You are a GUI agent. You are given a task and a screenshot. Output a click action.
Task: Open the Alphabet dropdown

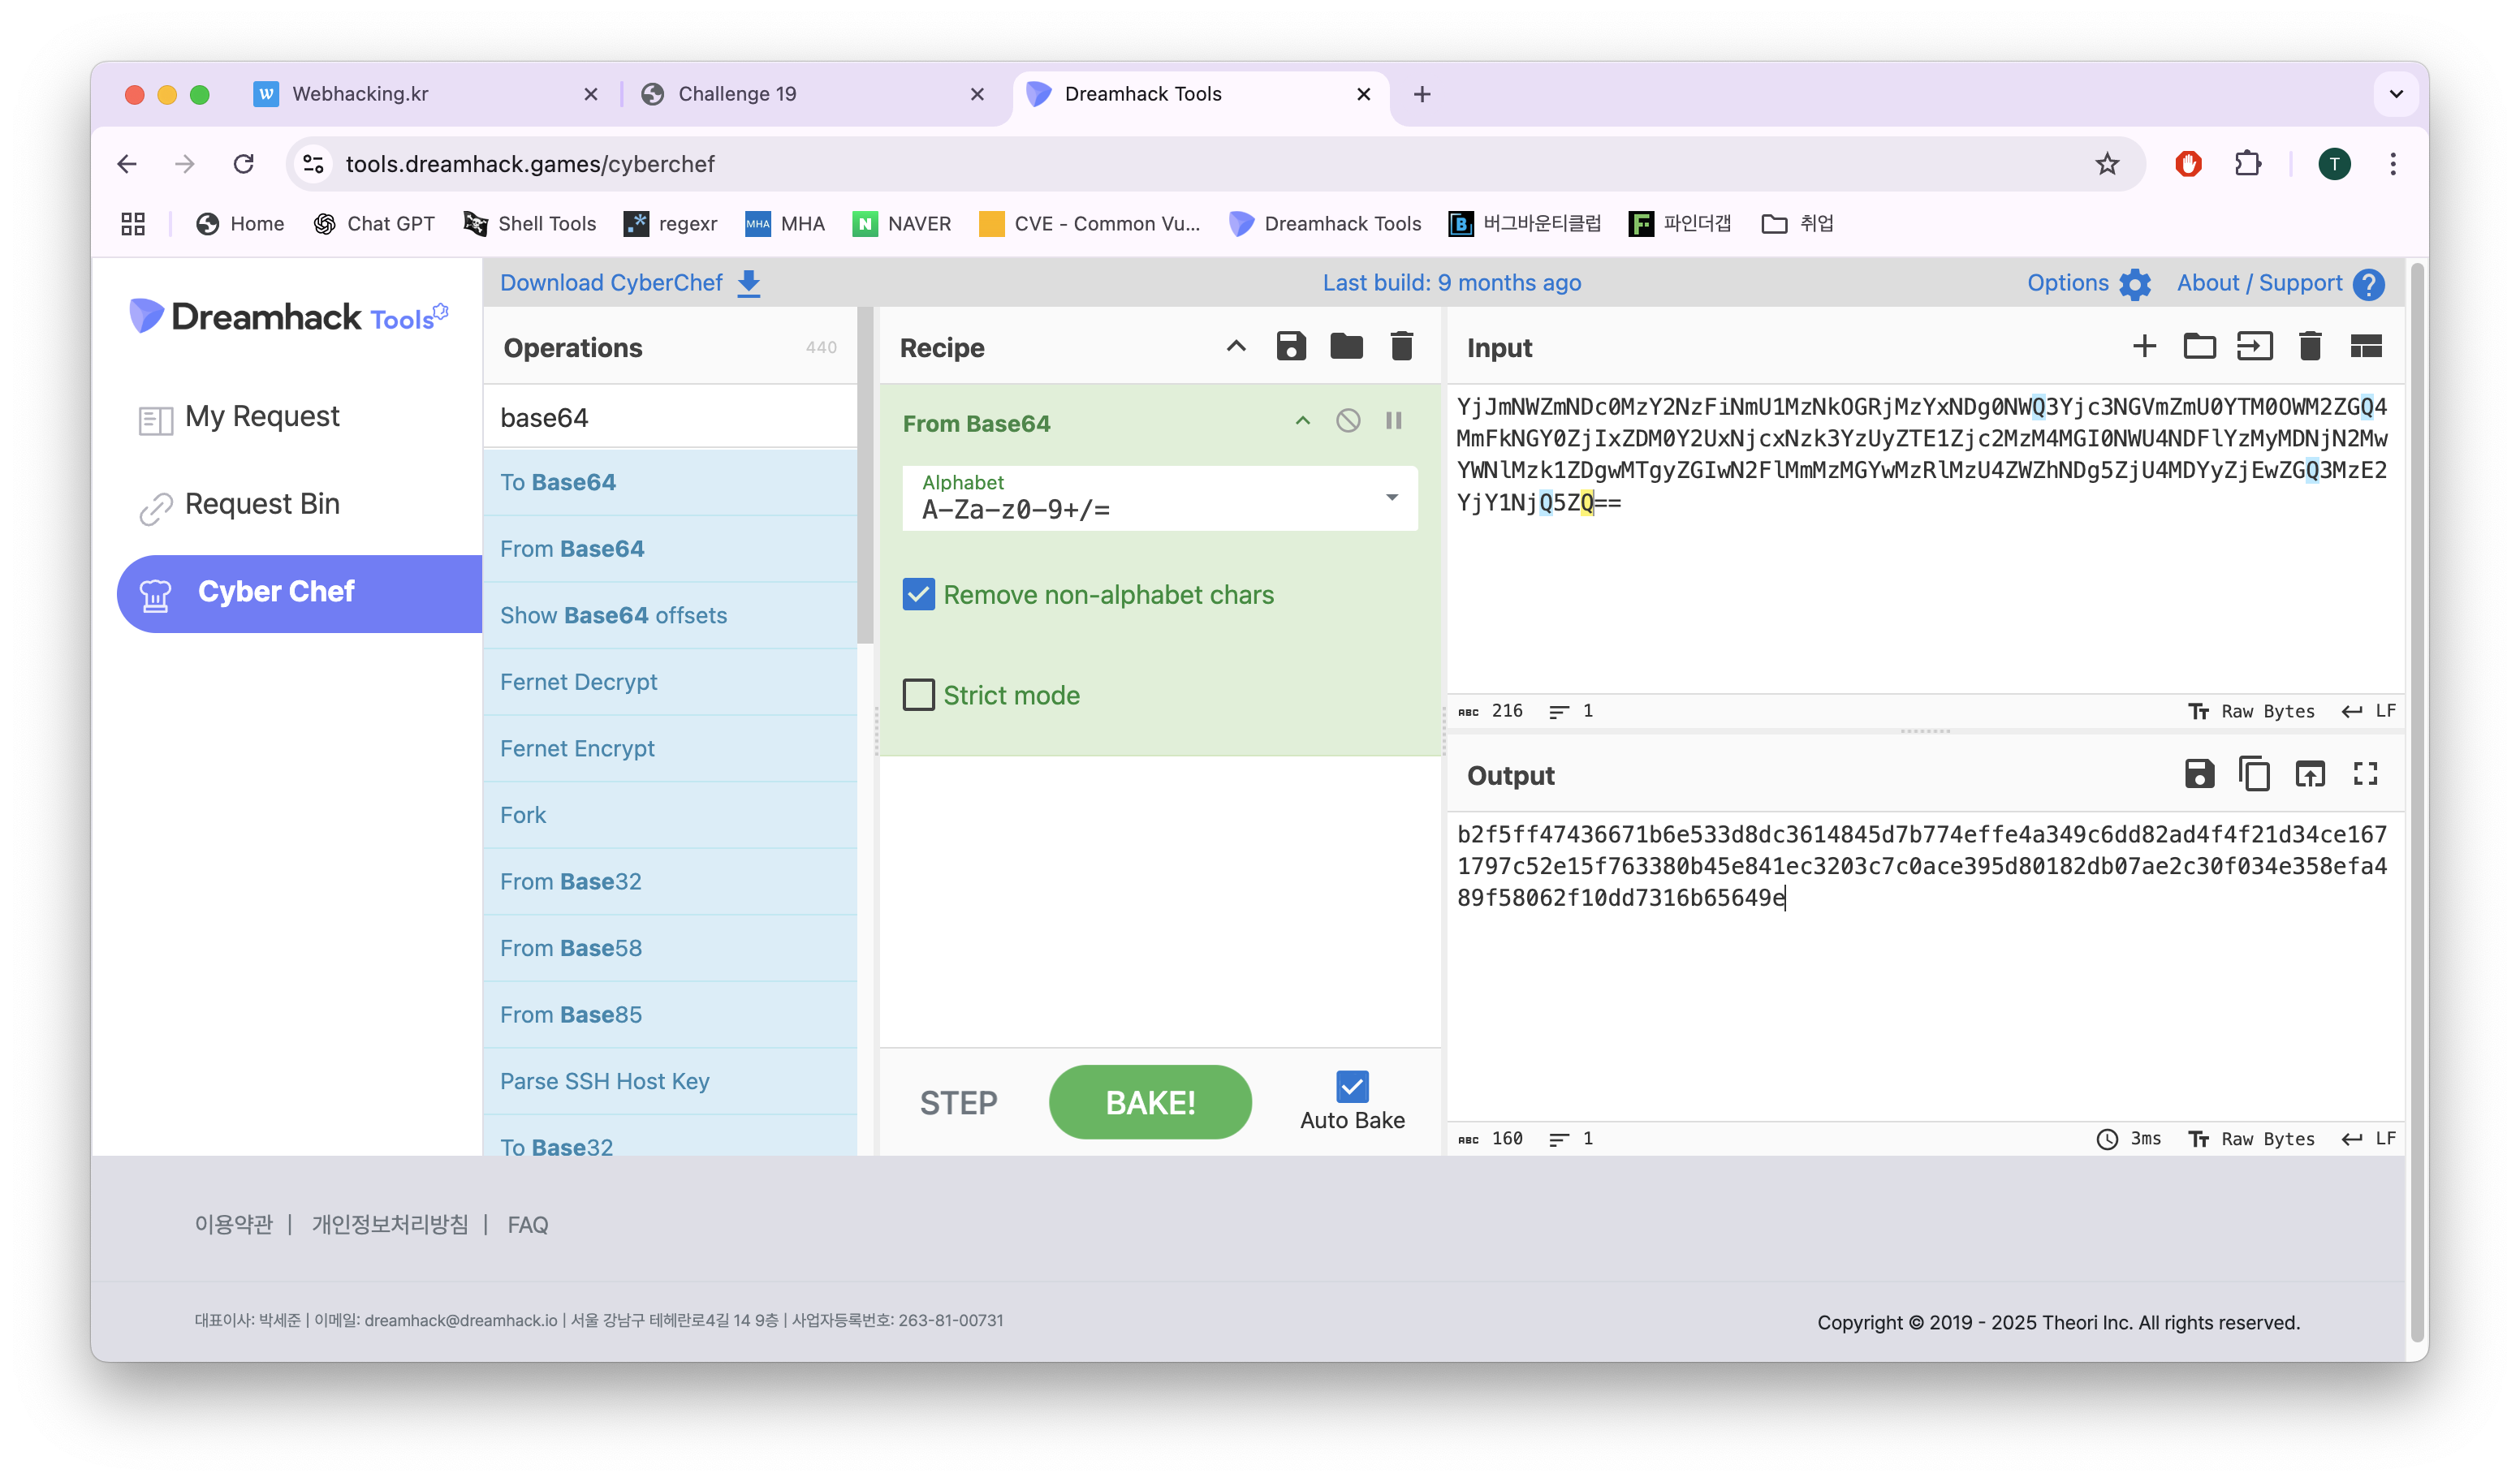1390,498
